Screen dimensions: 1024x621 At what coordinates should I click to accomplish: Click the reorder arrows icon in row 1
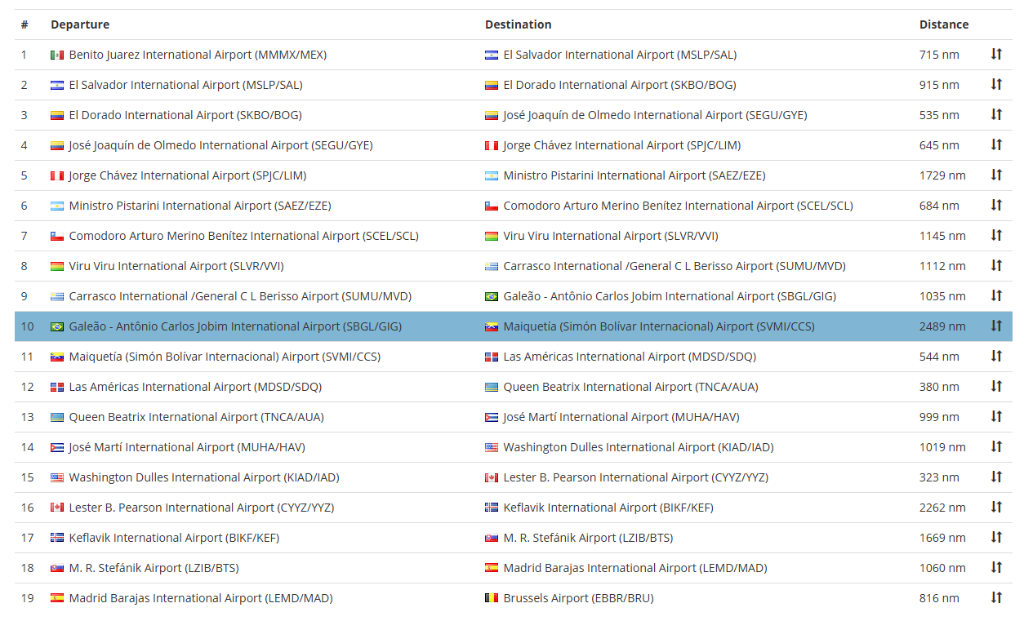(996, 54)
